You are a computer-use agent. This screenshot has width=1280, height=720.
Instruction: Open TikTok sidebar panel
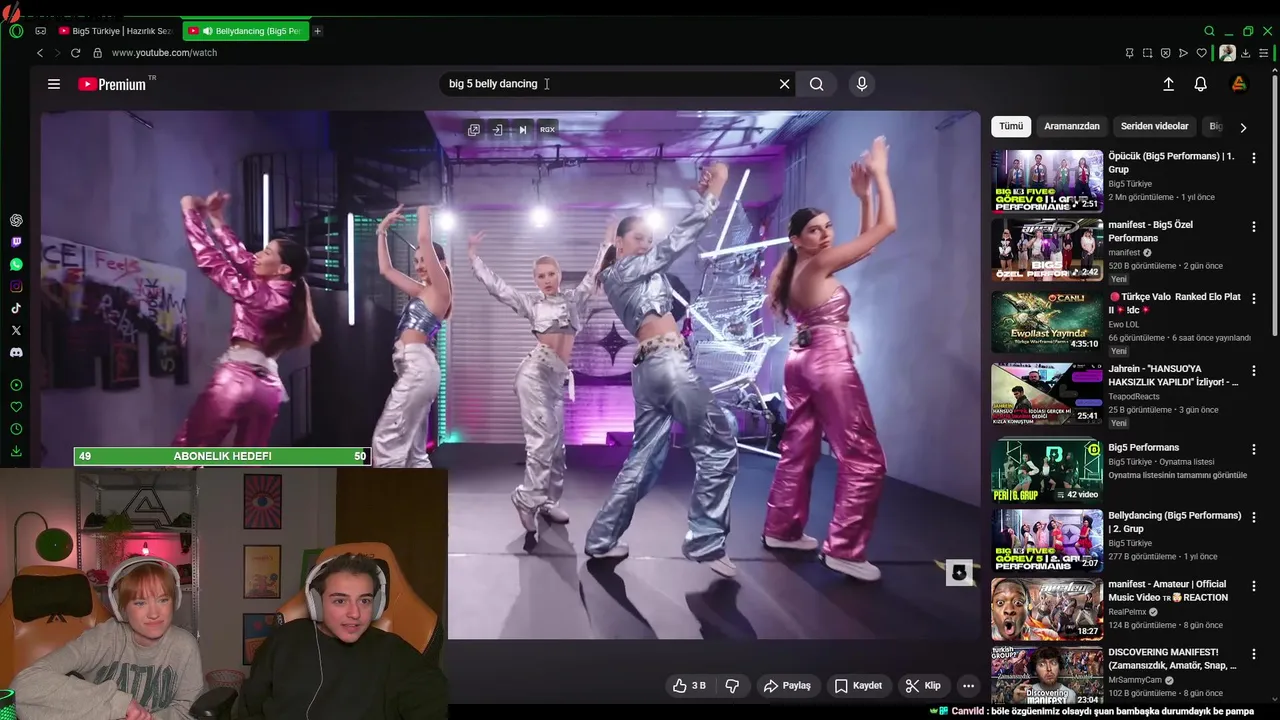[16, 308]
